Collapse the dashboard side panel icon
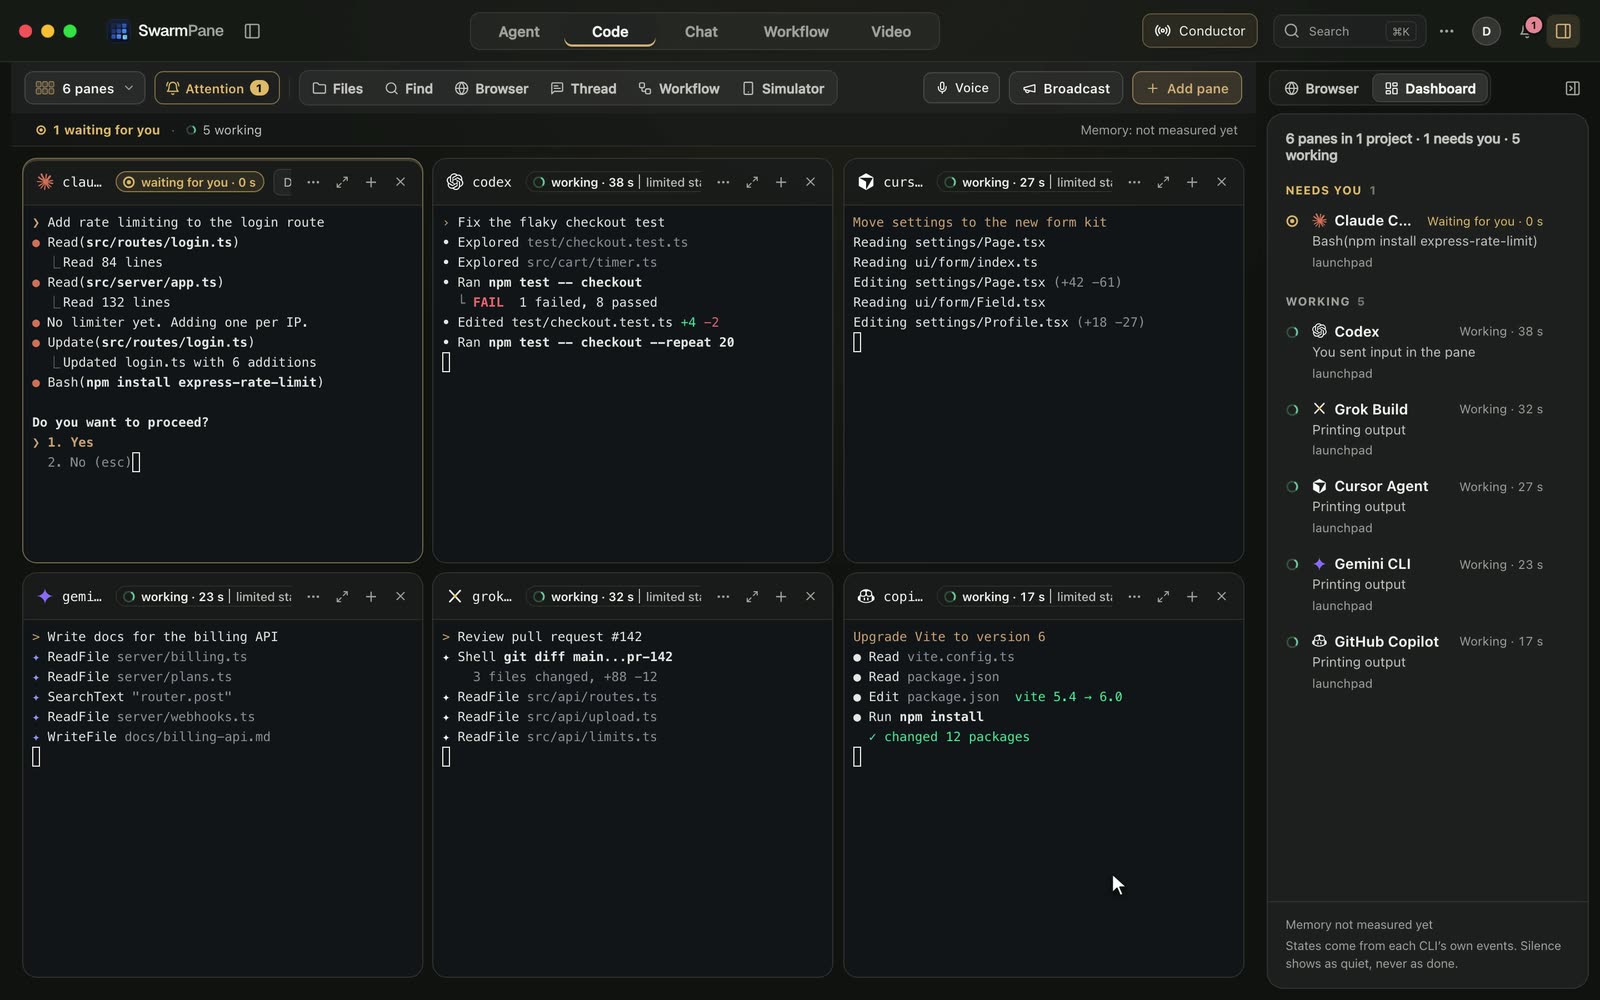This screenshot has width=1600, height=1000. (1572, 88)
